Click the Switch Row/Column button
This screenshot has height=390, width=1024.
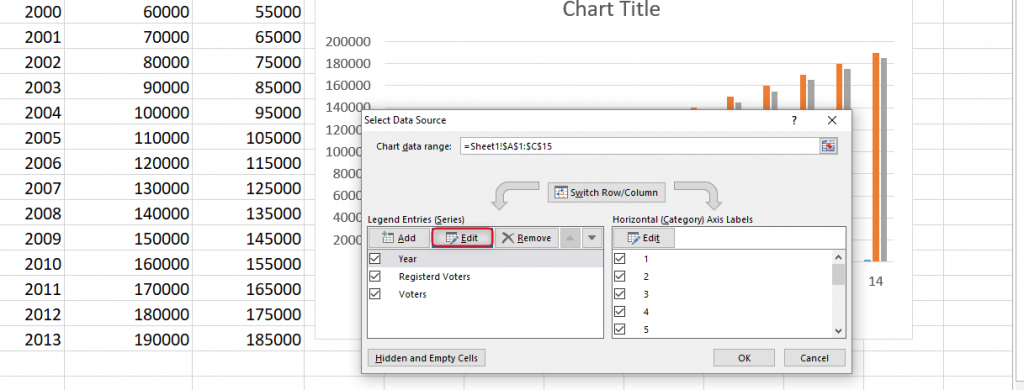click(607, 193)
